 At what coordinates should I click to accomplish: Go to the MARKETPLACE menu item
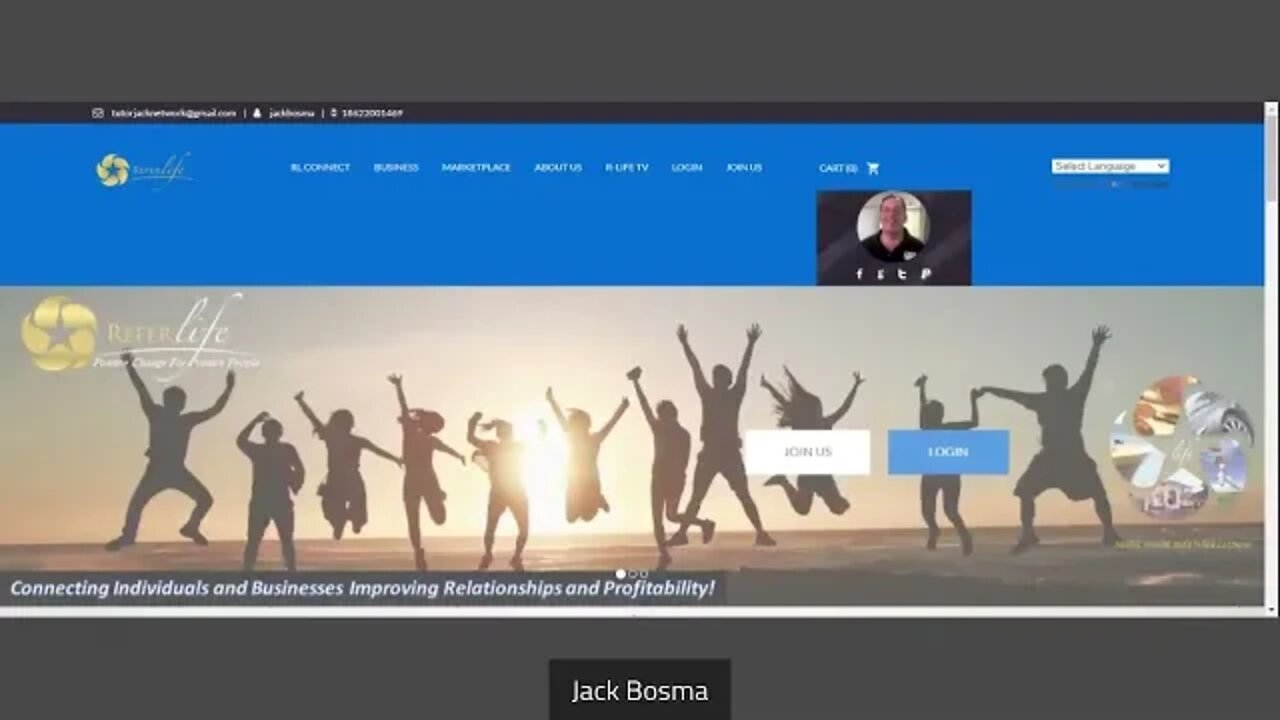pos(476,168)
